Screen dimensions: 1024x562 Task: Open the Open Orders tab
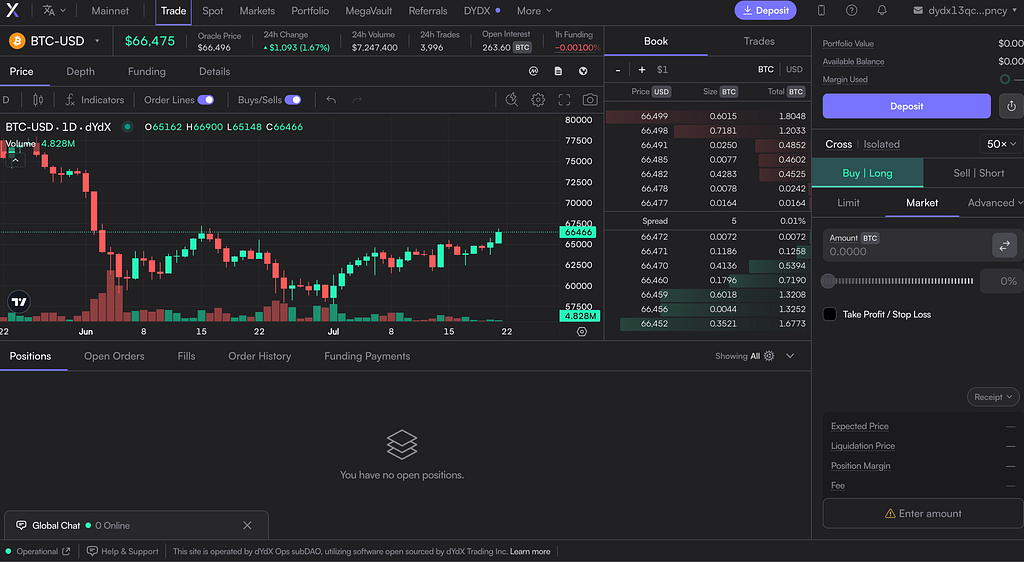coord(114,356)
